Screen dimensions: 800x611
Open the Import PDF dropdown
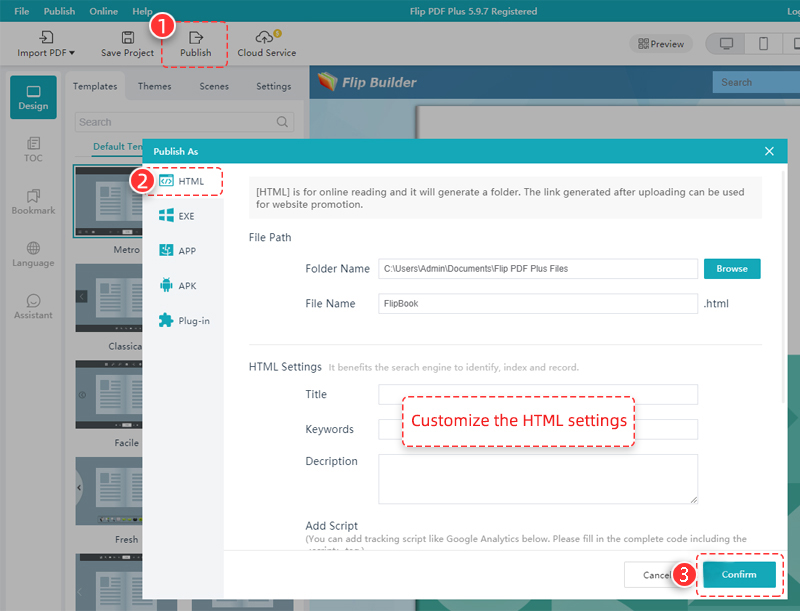46,44
